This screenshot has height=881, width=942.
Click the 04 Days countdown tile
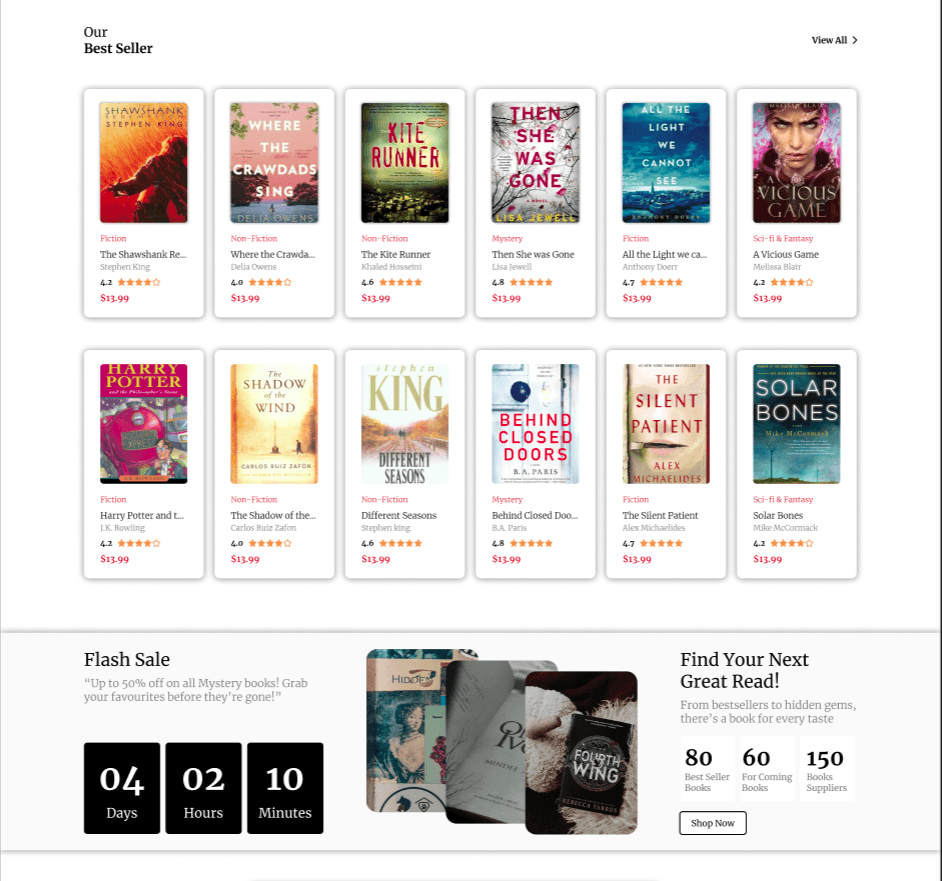[x=122, y=788]
